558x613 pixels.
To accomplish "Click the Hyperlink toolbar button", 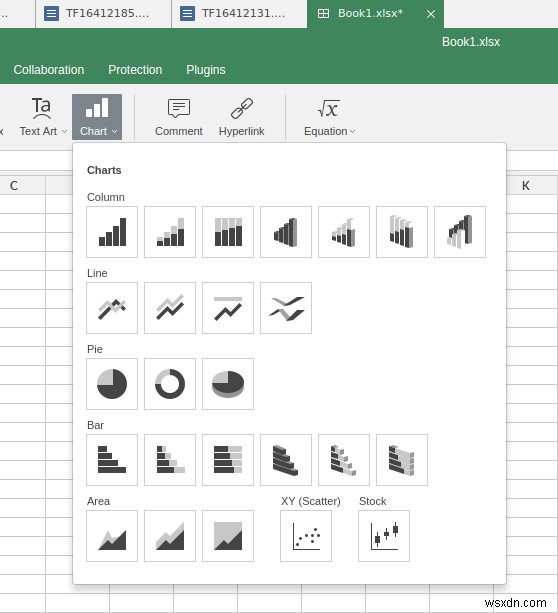I will tap(242, 117).
